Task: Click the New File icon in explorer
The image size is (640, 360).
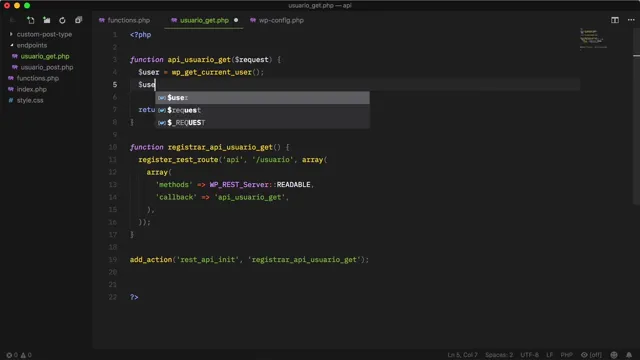Action: (31, 20)
